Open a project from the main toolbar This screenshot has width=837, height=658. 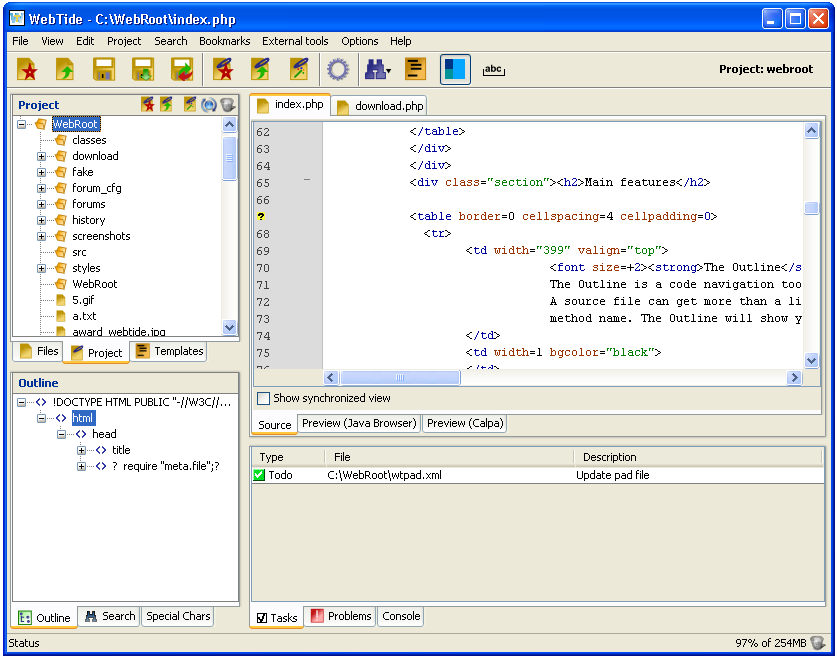[261, 69]
